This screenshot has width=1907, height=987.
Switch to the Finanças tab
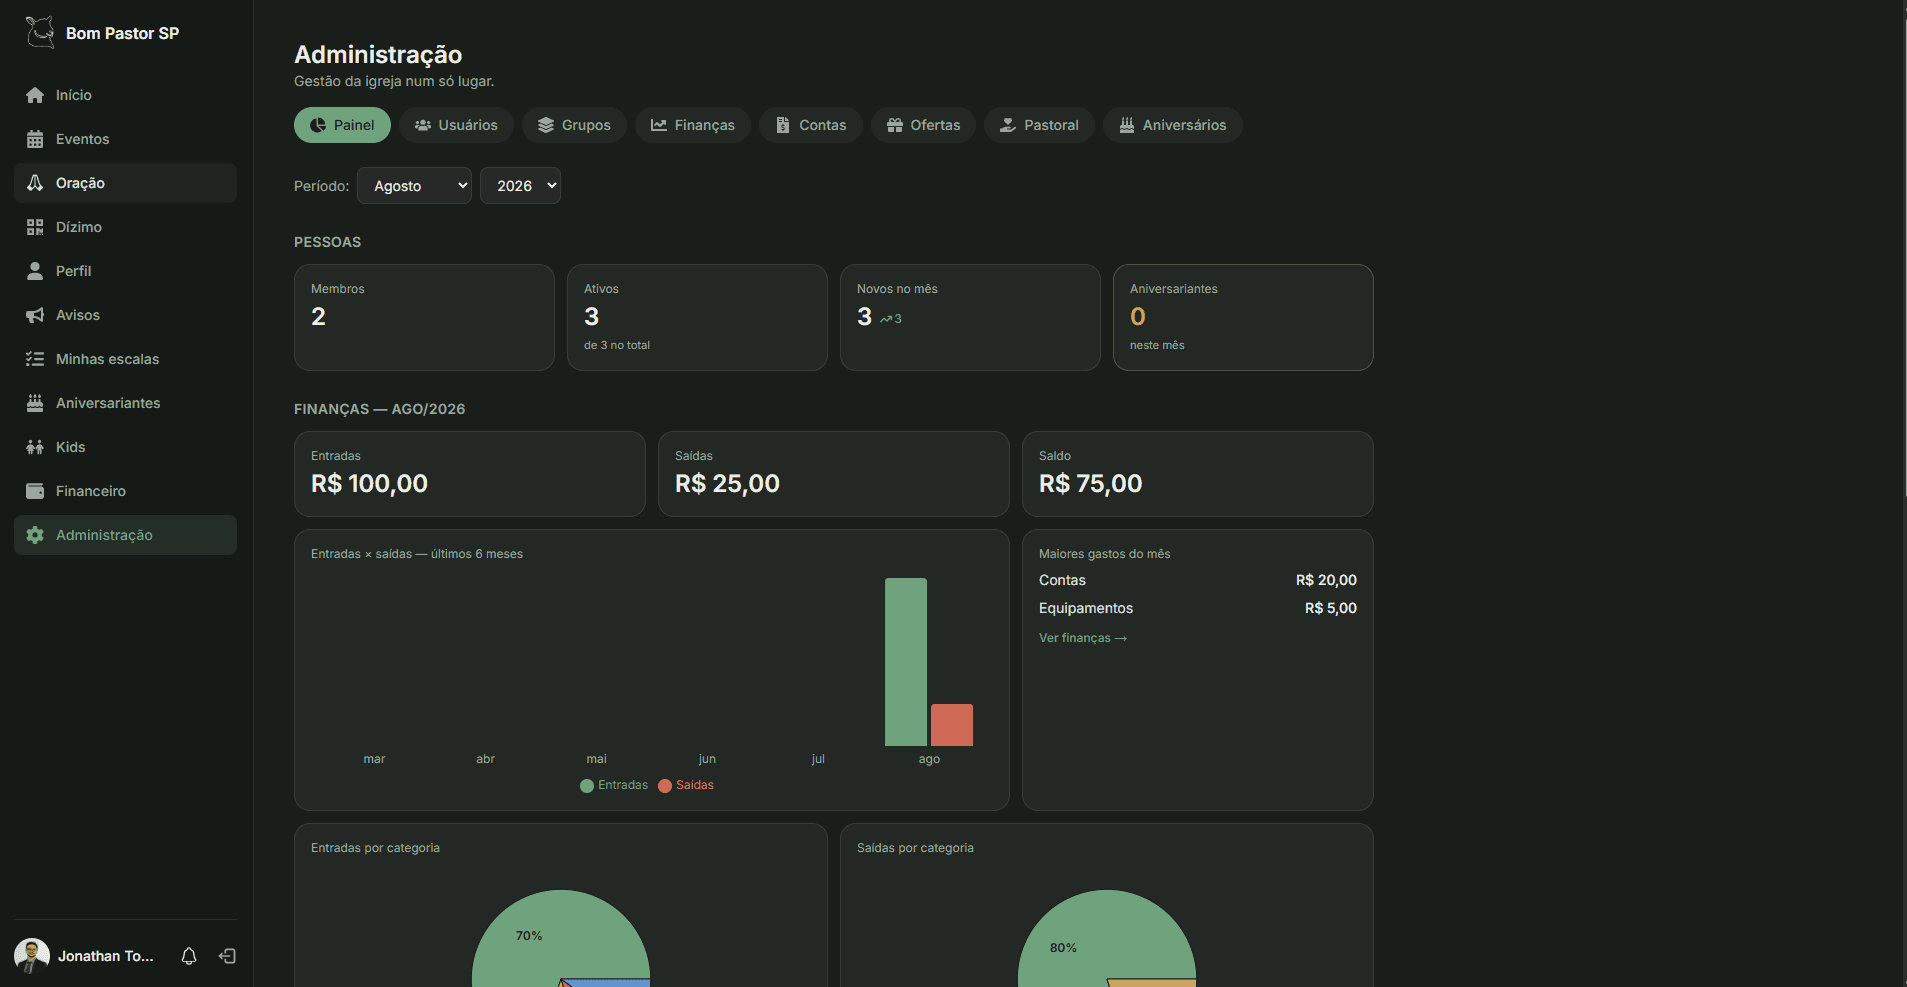pyautogui.click(x=693, y=125)
